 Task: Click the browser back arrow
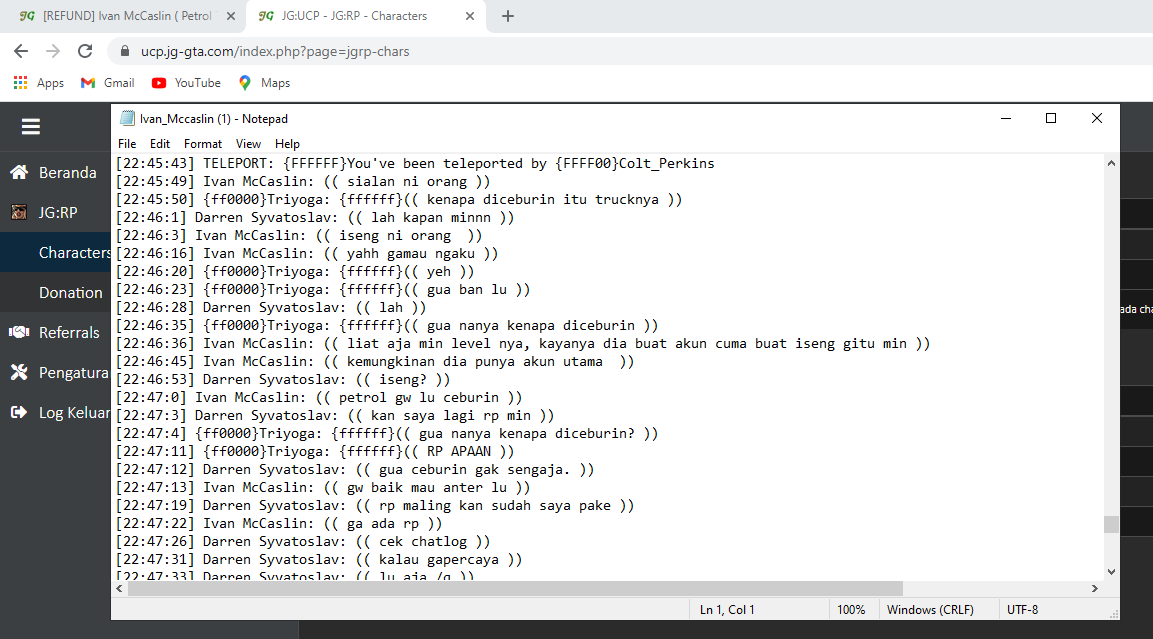(21, 51)
